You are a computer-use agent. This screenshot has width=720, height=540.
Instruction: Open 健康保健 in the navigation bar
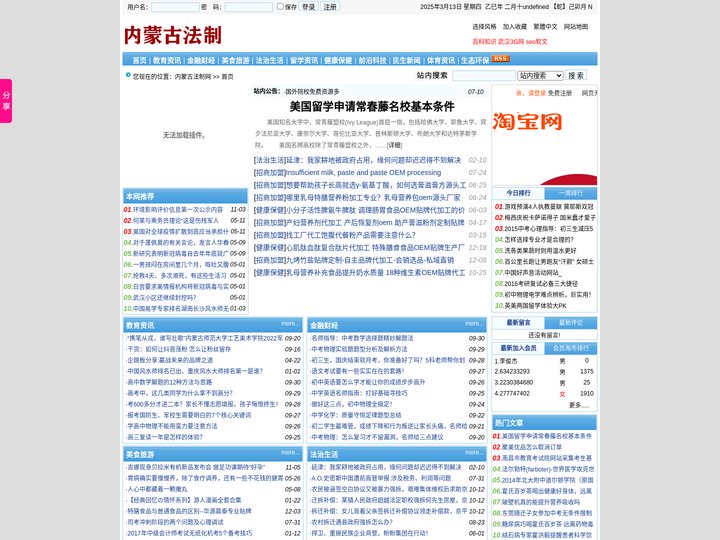[338, 60]
